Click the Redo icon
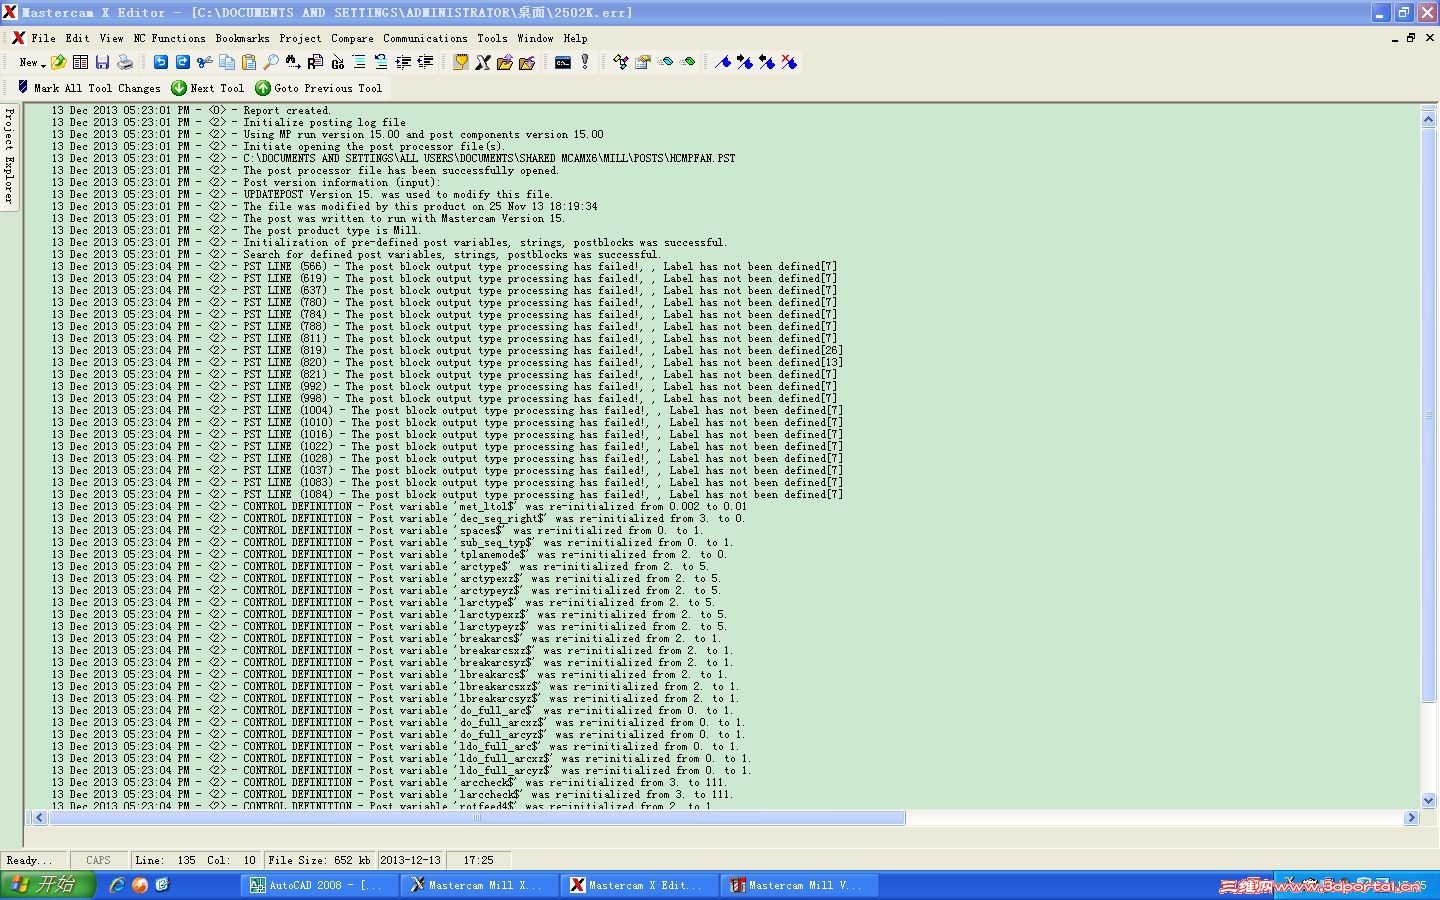 pos(182,62)
